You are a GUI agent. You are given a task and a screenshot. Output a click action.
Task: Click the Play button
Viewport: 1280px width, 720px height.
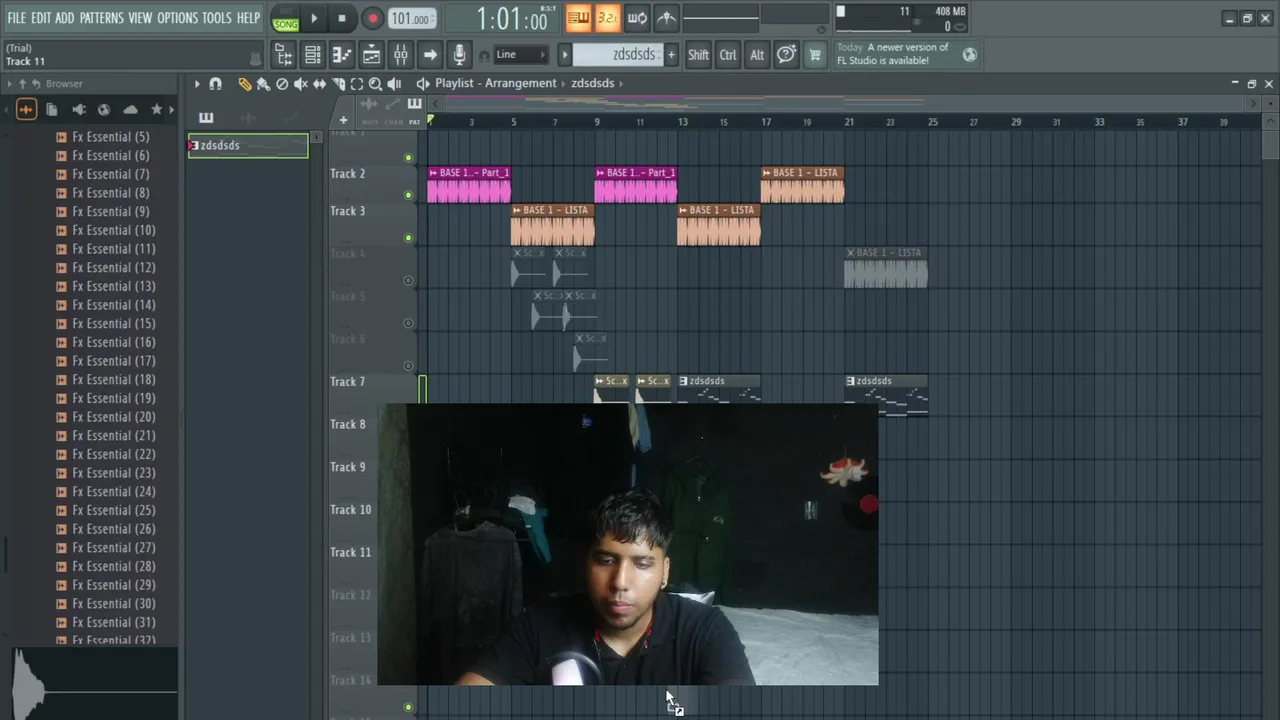pyautogui.click(x=314, y=18)
